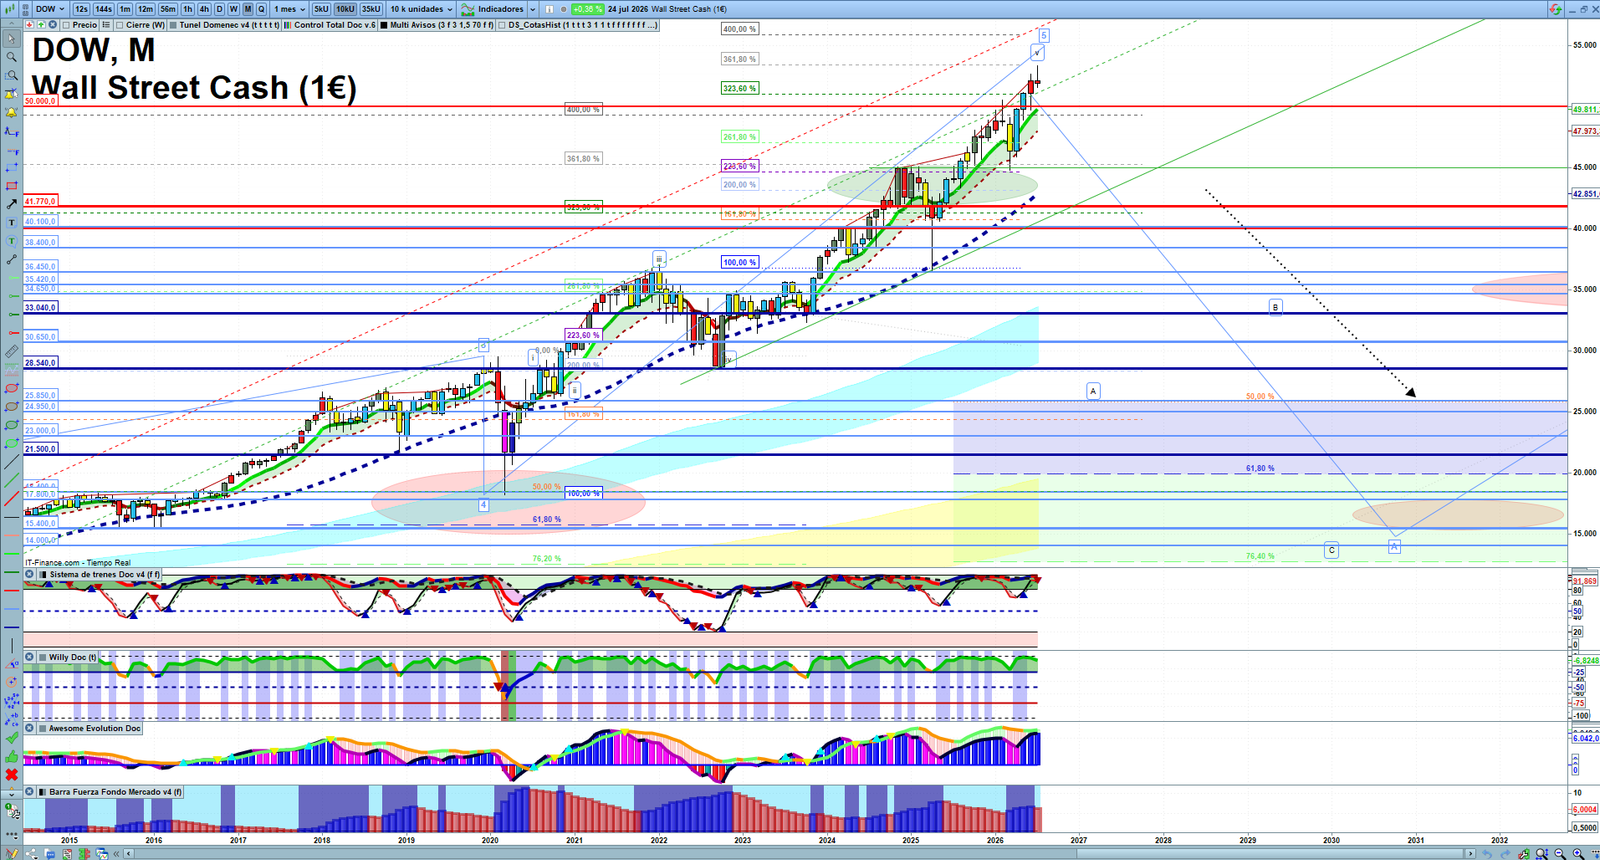Choose the red diagonal trend line tool
This screenshot has width=1600, height=860.
pyautogui.click(x=11, y=497)
